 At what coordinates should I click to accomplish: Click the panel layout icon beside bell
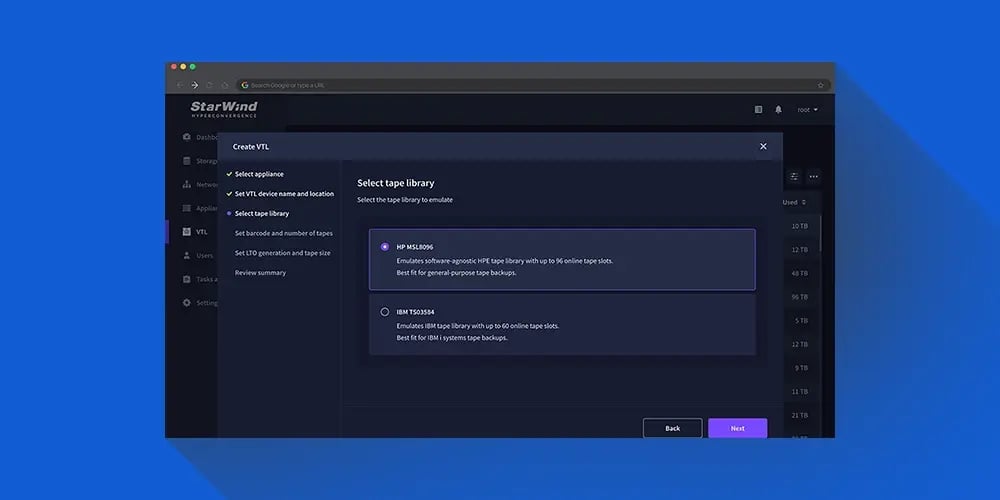coord(758,110)
